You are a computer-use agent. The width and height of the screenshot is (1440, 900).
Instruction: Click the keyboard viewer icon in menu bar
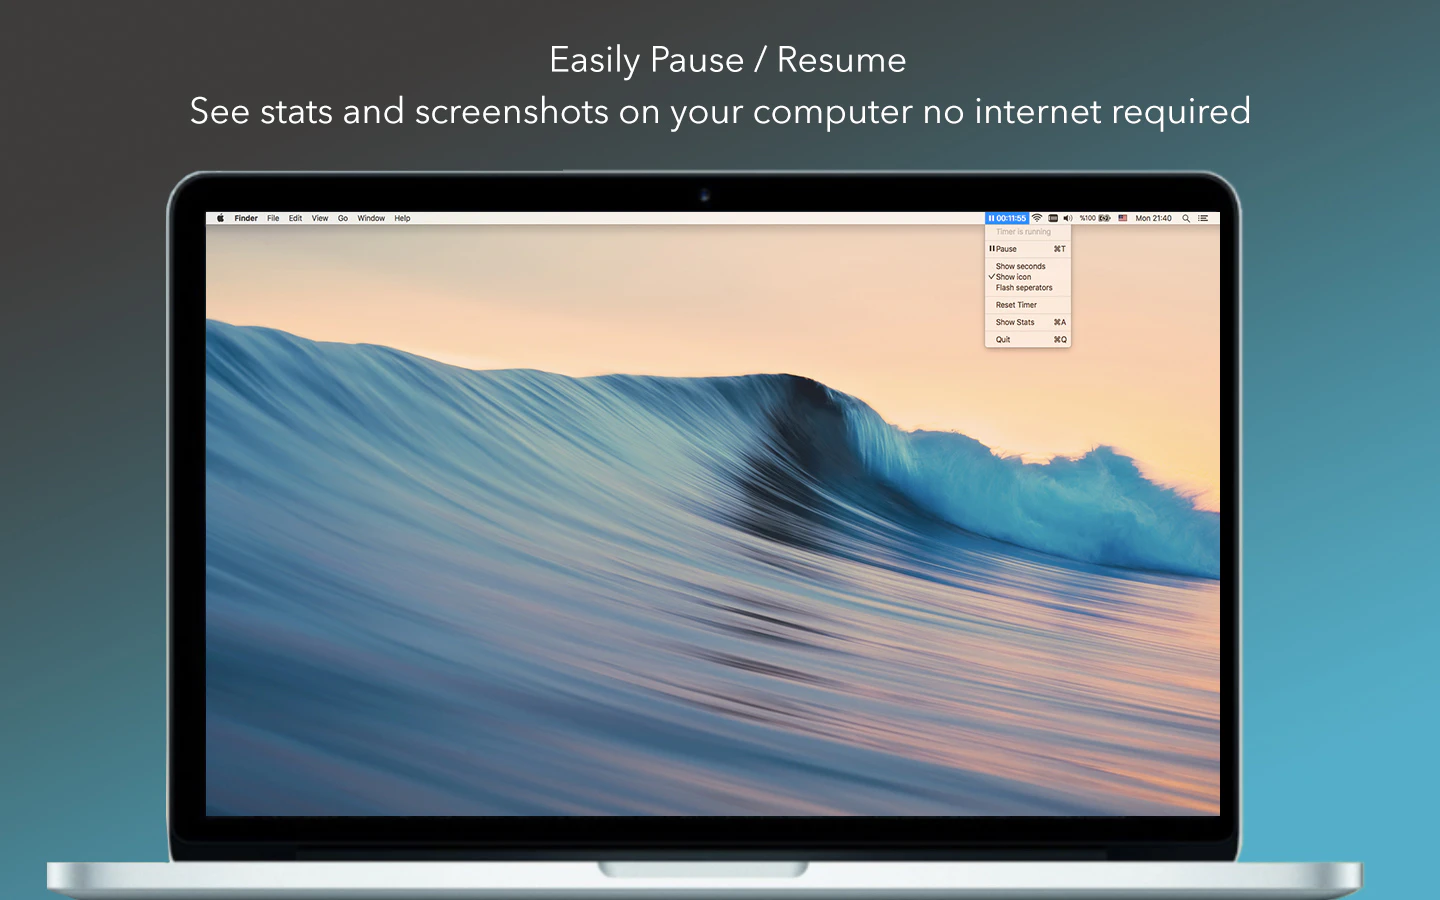point(1053,218)
